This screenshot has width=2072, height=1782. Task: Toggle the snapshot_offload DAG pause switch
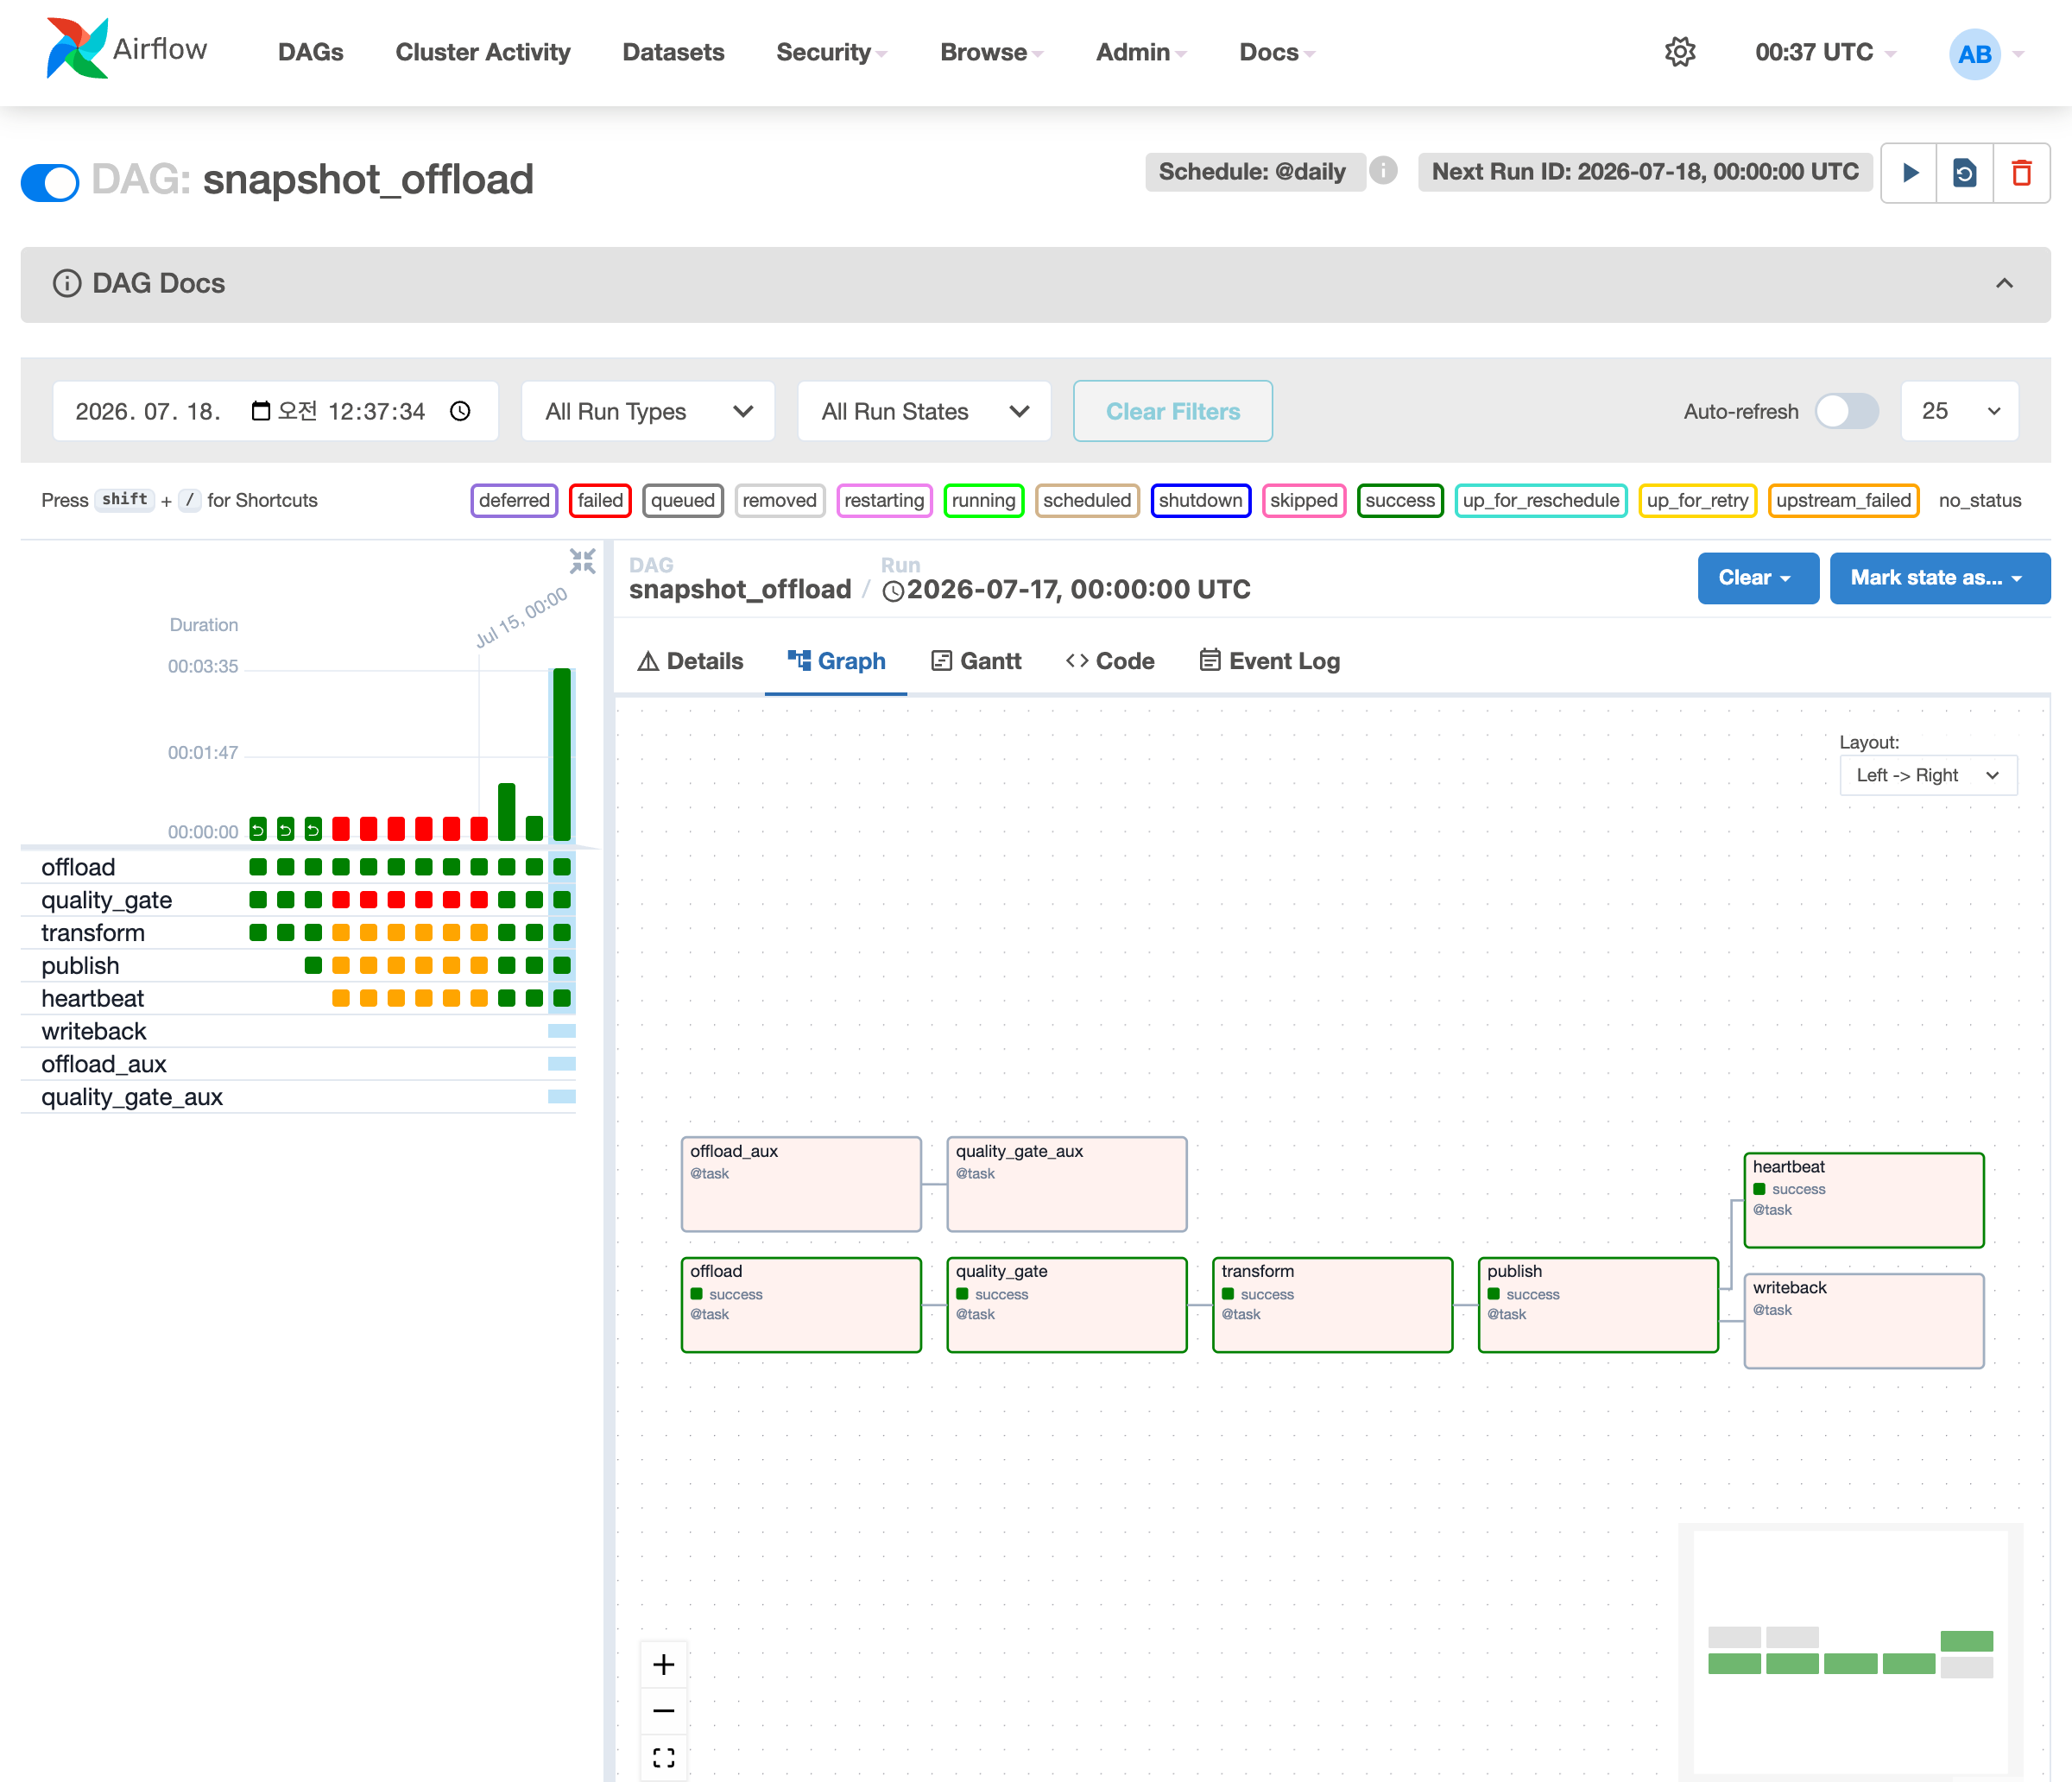pos(50,182)
